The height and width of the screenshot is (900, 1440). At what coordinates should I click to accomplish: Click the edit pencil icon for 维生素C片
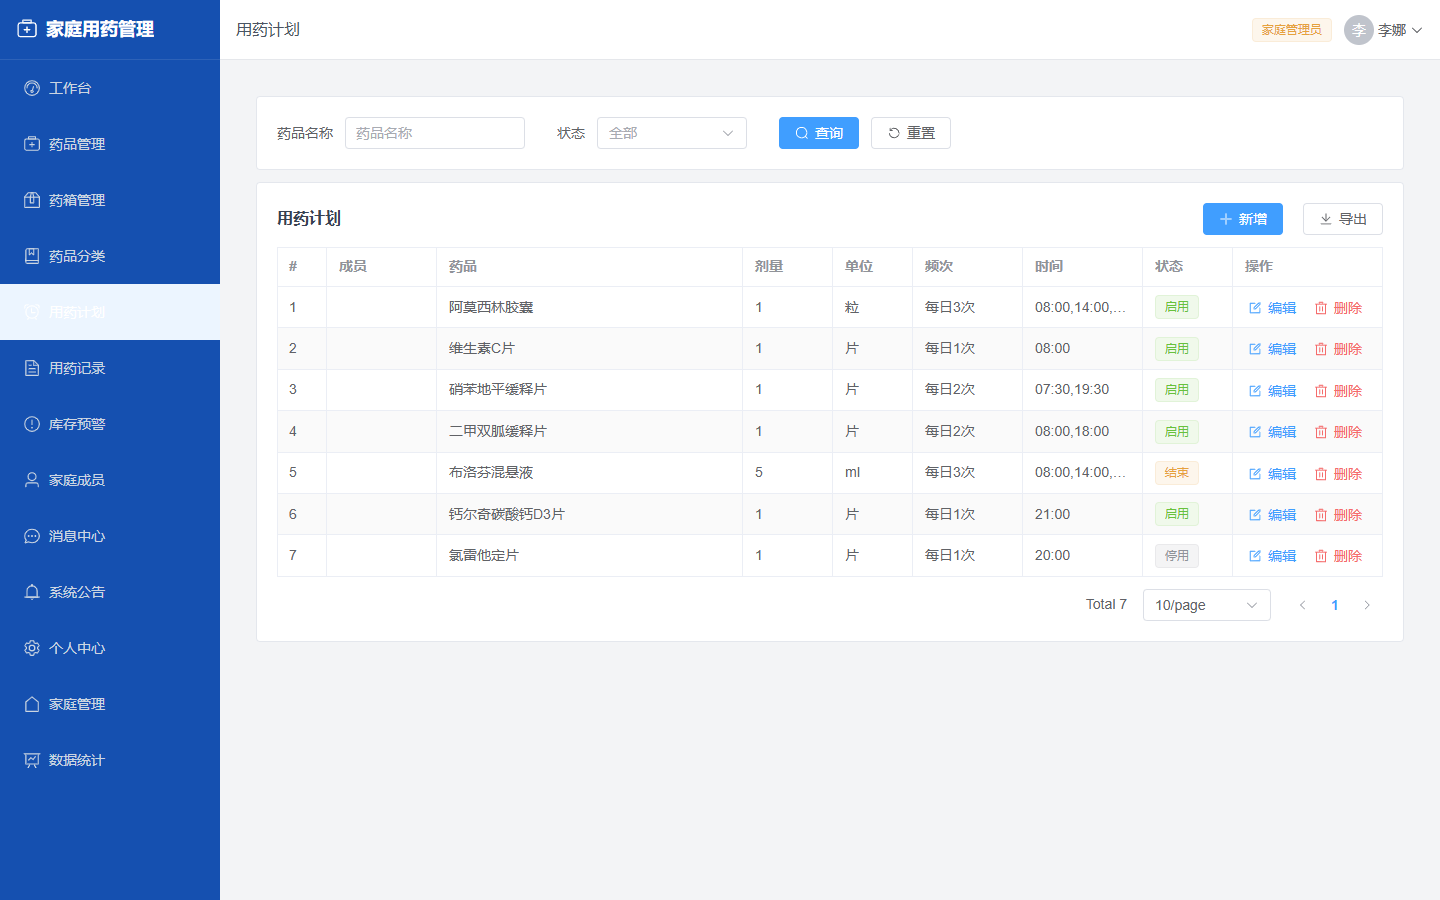pyautogui.click(x=1255, y=349)
